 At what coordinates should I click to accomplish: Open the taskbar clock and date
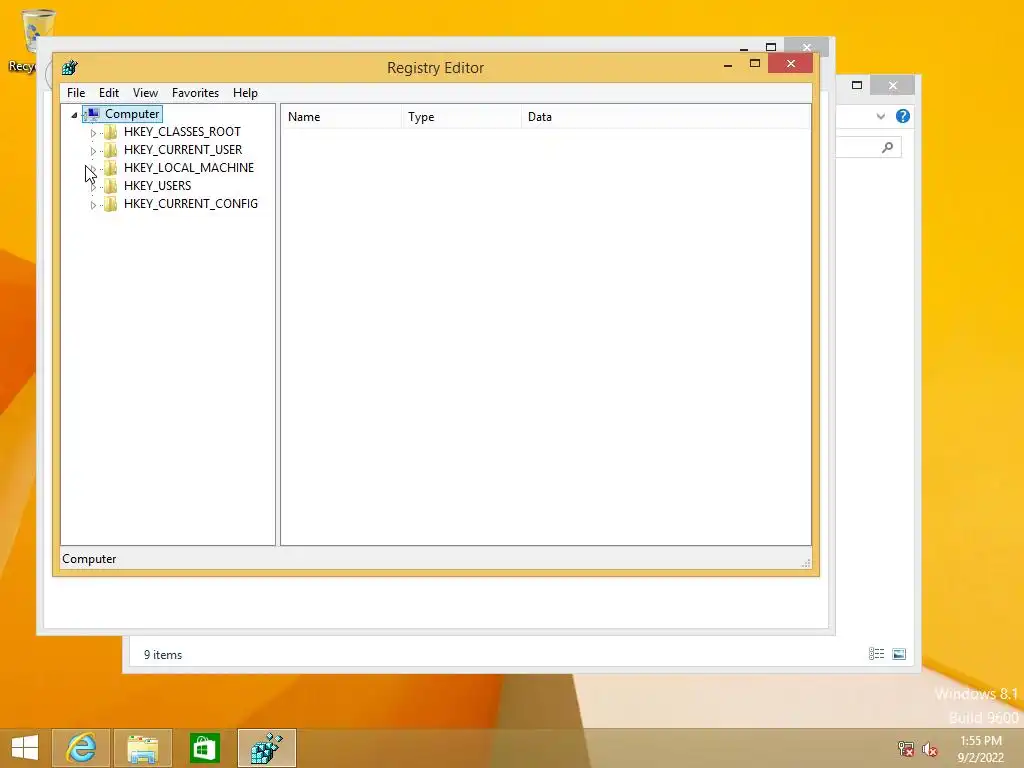coord(981,749)
